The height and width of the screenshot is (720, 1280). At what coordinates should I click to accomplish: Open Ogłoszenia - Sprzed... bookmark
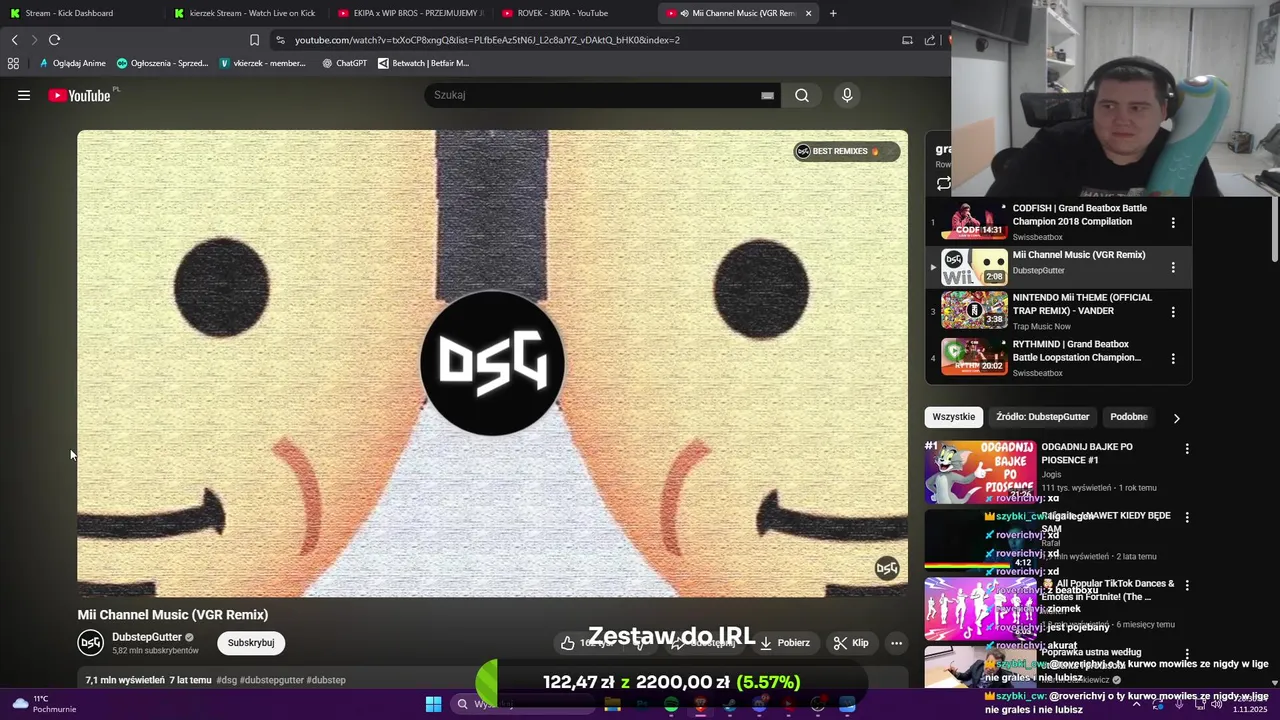tap(162, 63)
